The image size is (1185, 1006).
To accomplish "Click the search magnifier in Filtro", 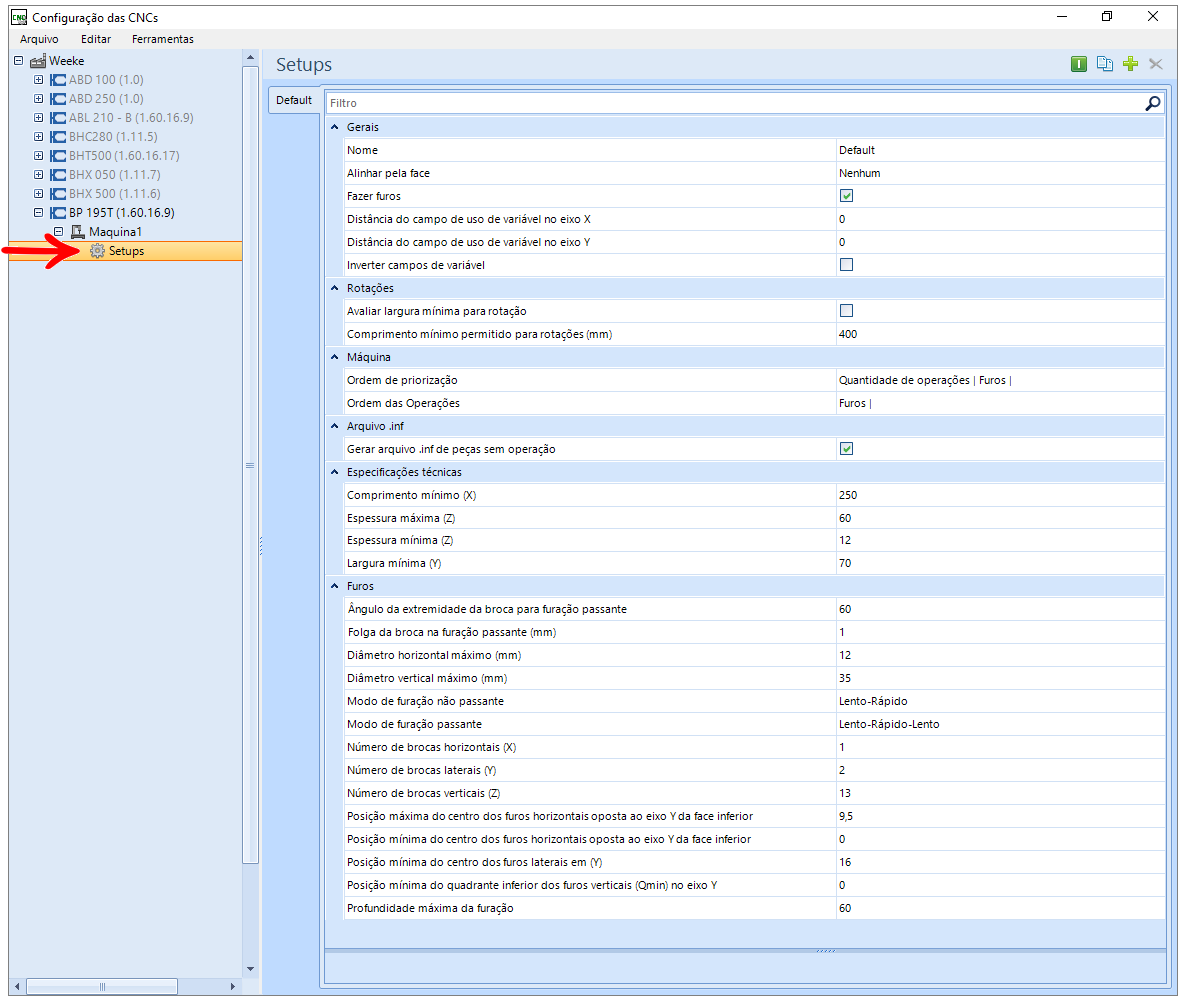I will [x=1152, y=103].
